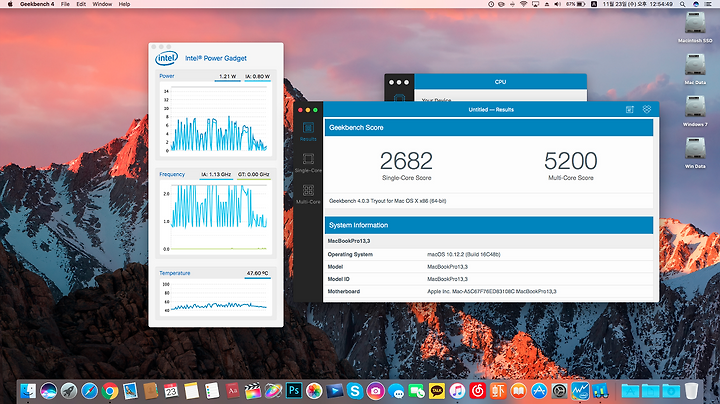
Task: Open Photos app from the dock
Action: pos(314,391)
